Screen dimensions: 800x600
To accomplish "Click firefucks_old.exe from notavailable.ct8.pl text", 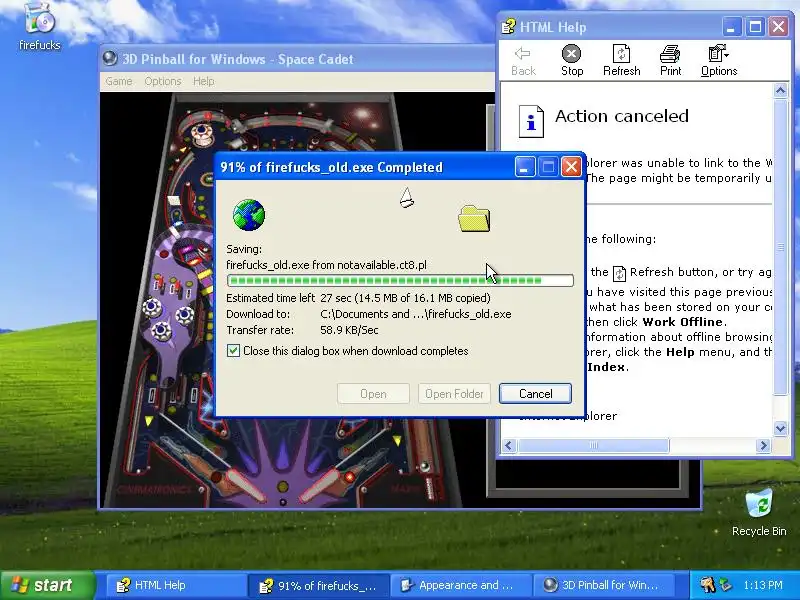I will tap(327, 265).
